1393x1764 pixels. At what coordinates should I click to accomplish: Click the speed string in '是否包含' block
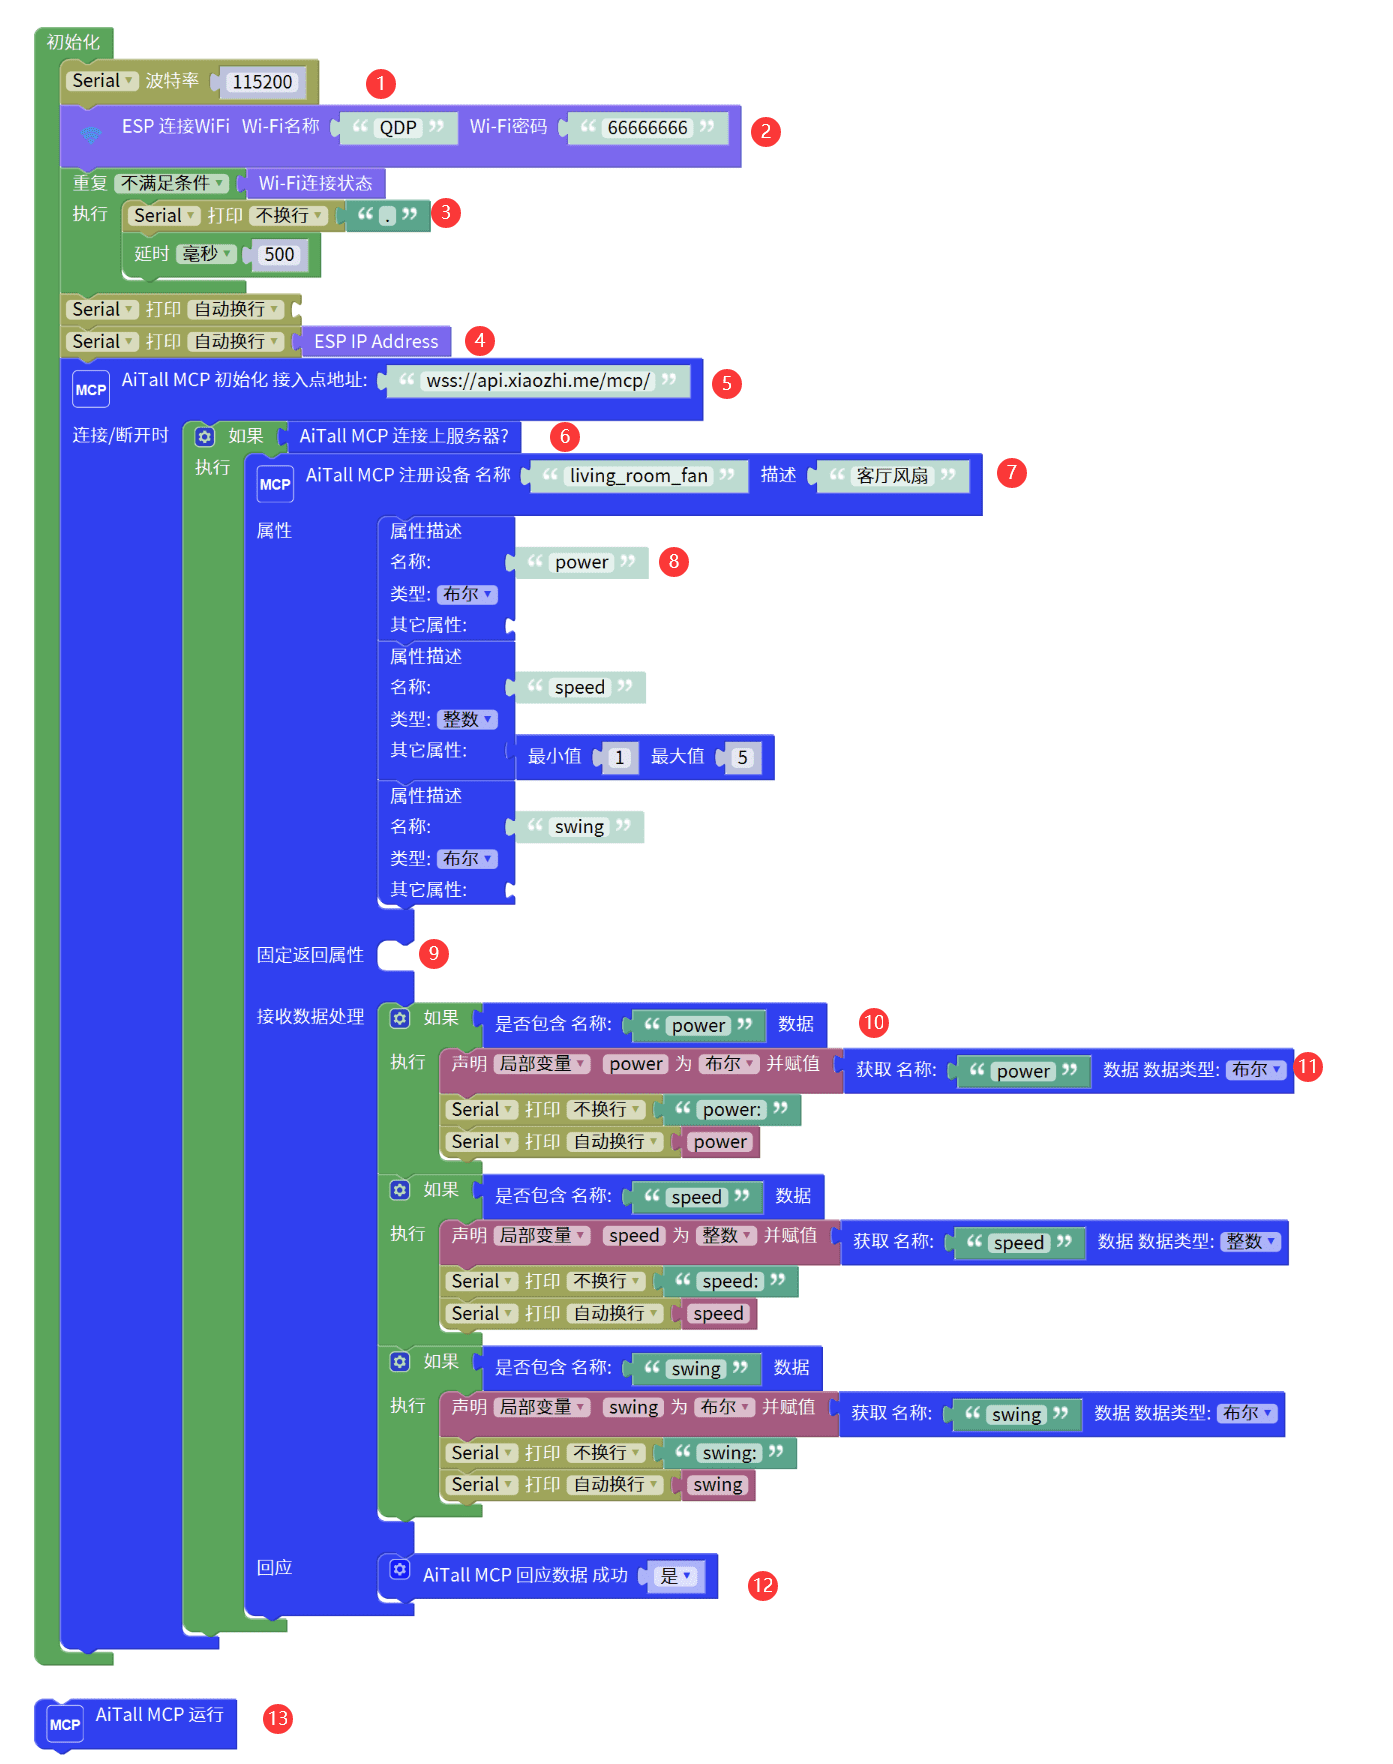(x=696, y=1198)
